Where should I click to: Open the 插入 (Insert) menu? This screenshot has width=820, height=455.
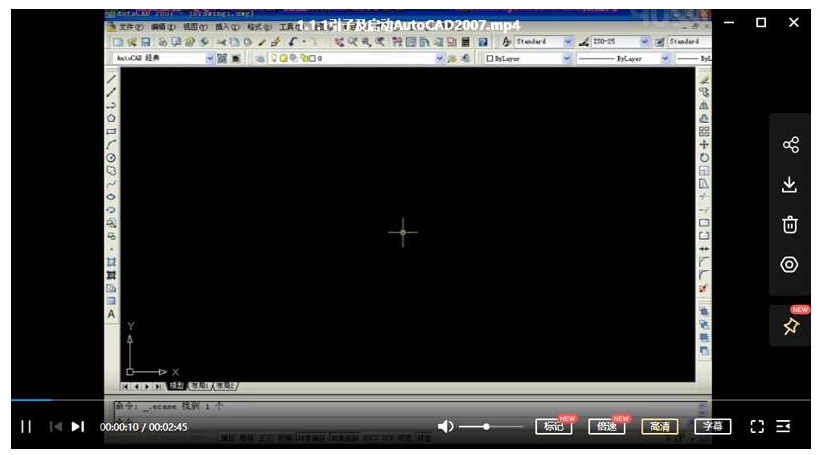[x=227, y=27]
